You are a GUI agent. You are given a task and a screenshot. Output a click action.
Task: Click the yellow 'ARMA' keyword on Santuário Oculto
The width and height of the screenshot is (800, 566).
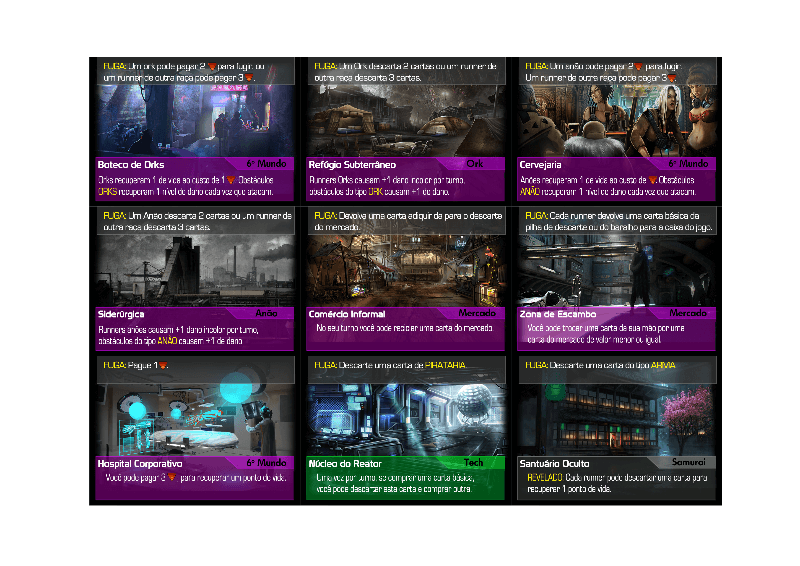click(x=663, y=365)
